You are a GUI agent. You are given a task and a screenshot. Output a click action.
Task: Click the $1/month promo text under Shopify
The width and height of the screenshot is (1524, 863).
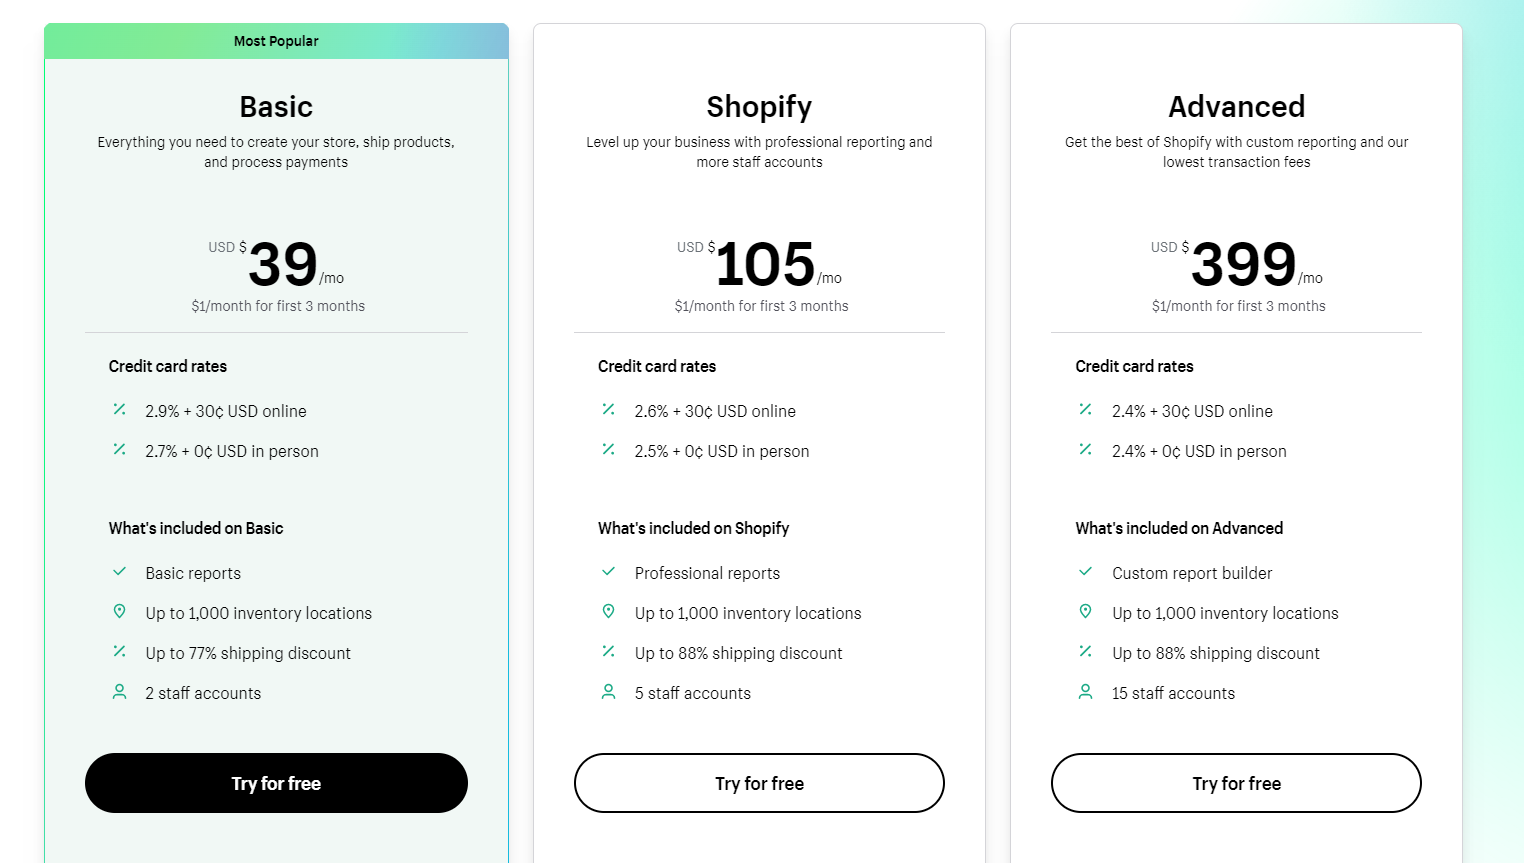(759, 306)
